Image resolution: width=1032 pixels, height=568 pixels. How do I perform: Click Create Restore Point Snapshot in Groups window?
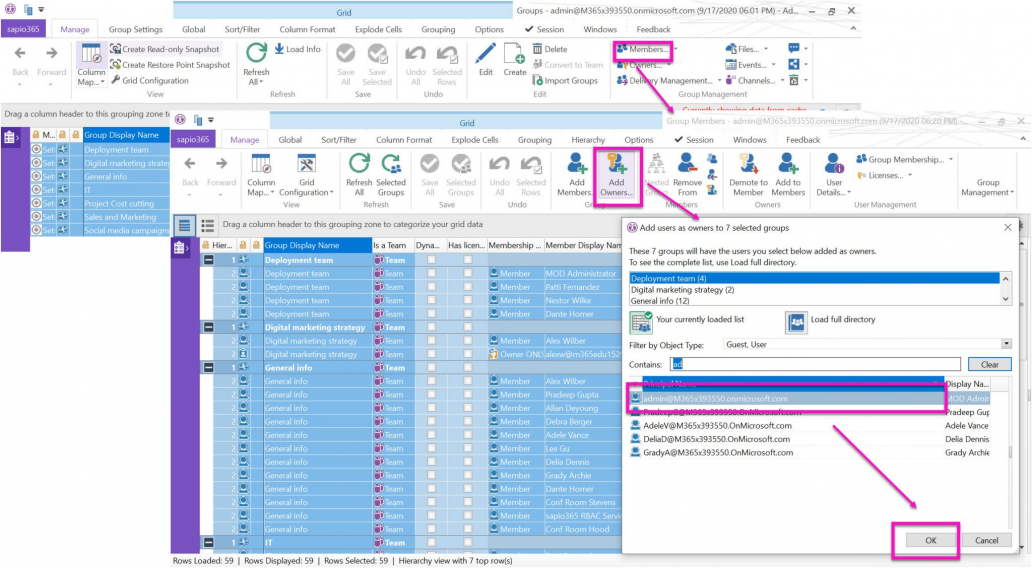pos(170,65)
